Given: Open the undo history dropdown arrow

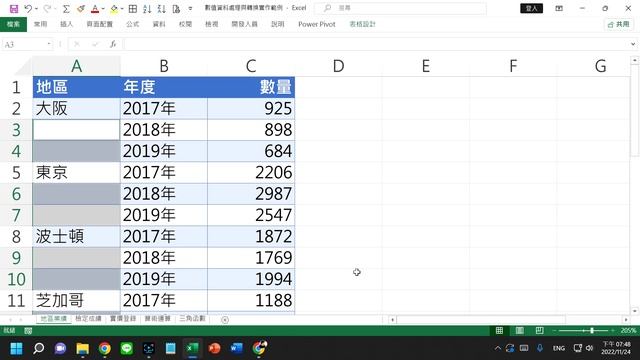Looking at the screenshot, I should tap(36, 9).
